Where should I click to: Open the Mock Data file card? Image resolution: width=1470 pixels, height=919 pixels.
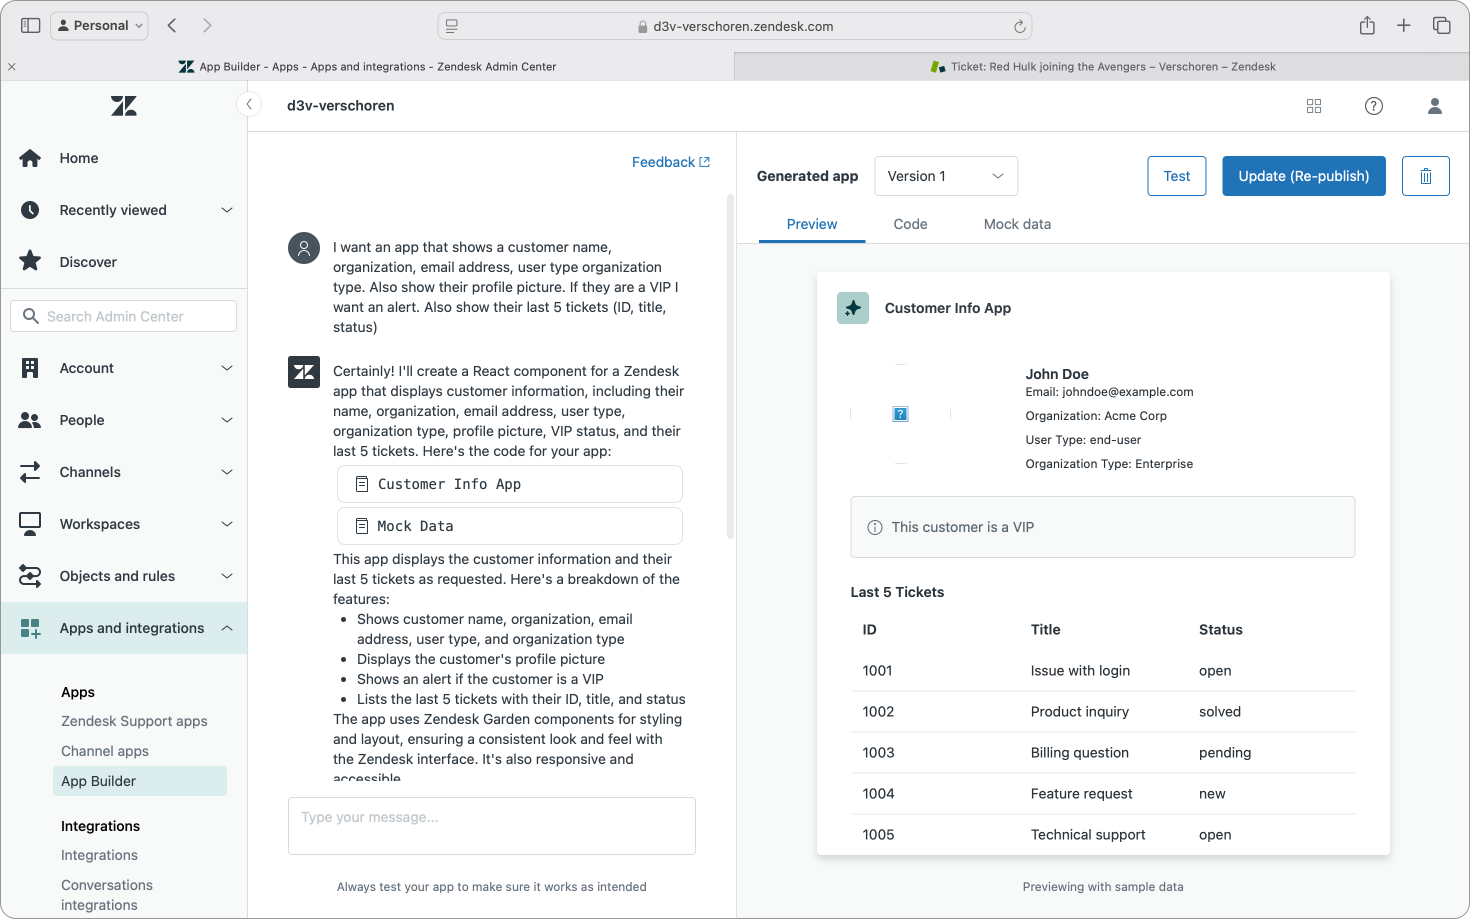click(x=510, y=526)
